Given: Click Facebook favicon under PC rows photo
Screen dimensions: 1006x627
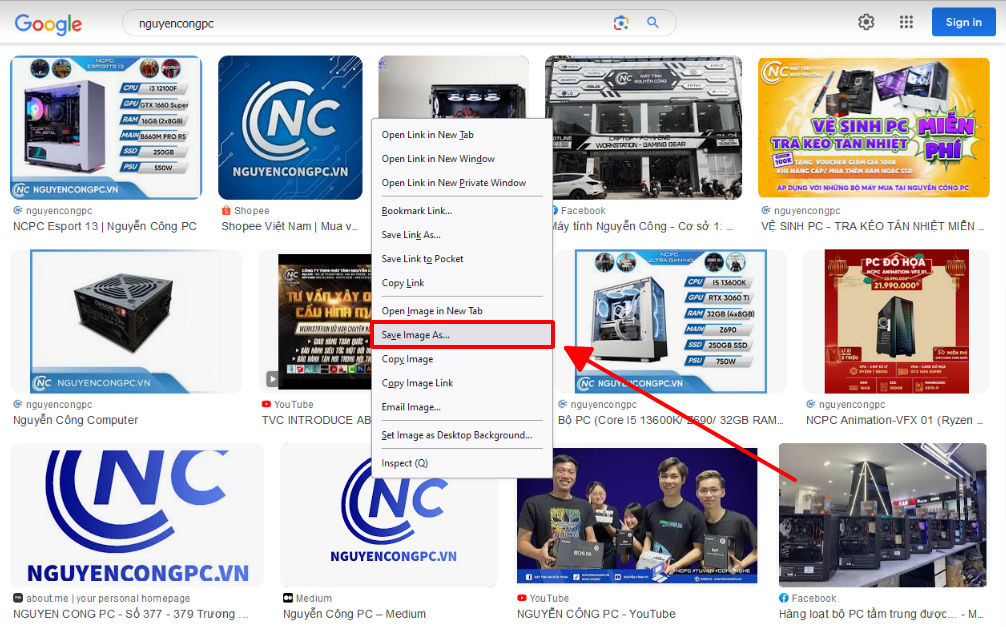Looking at the screenshot, I should (783, 598).
